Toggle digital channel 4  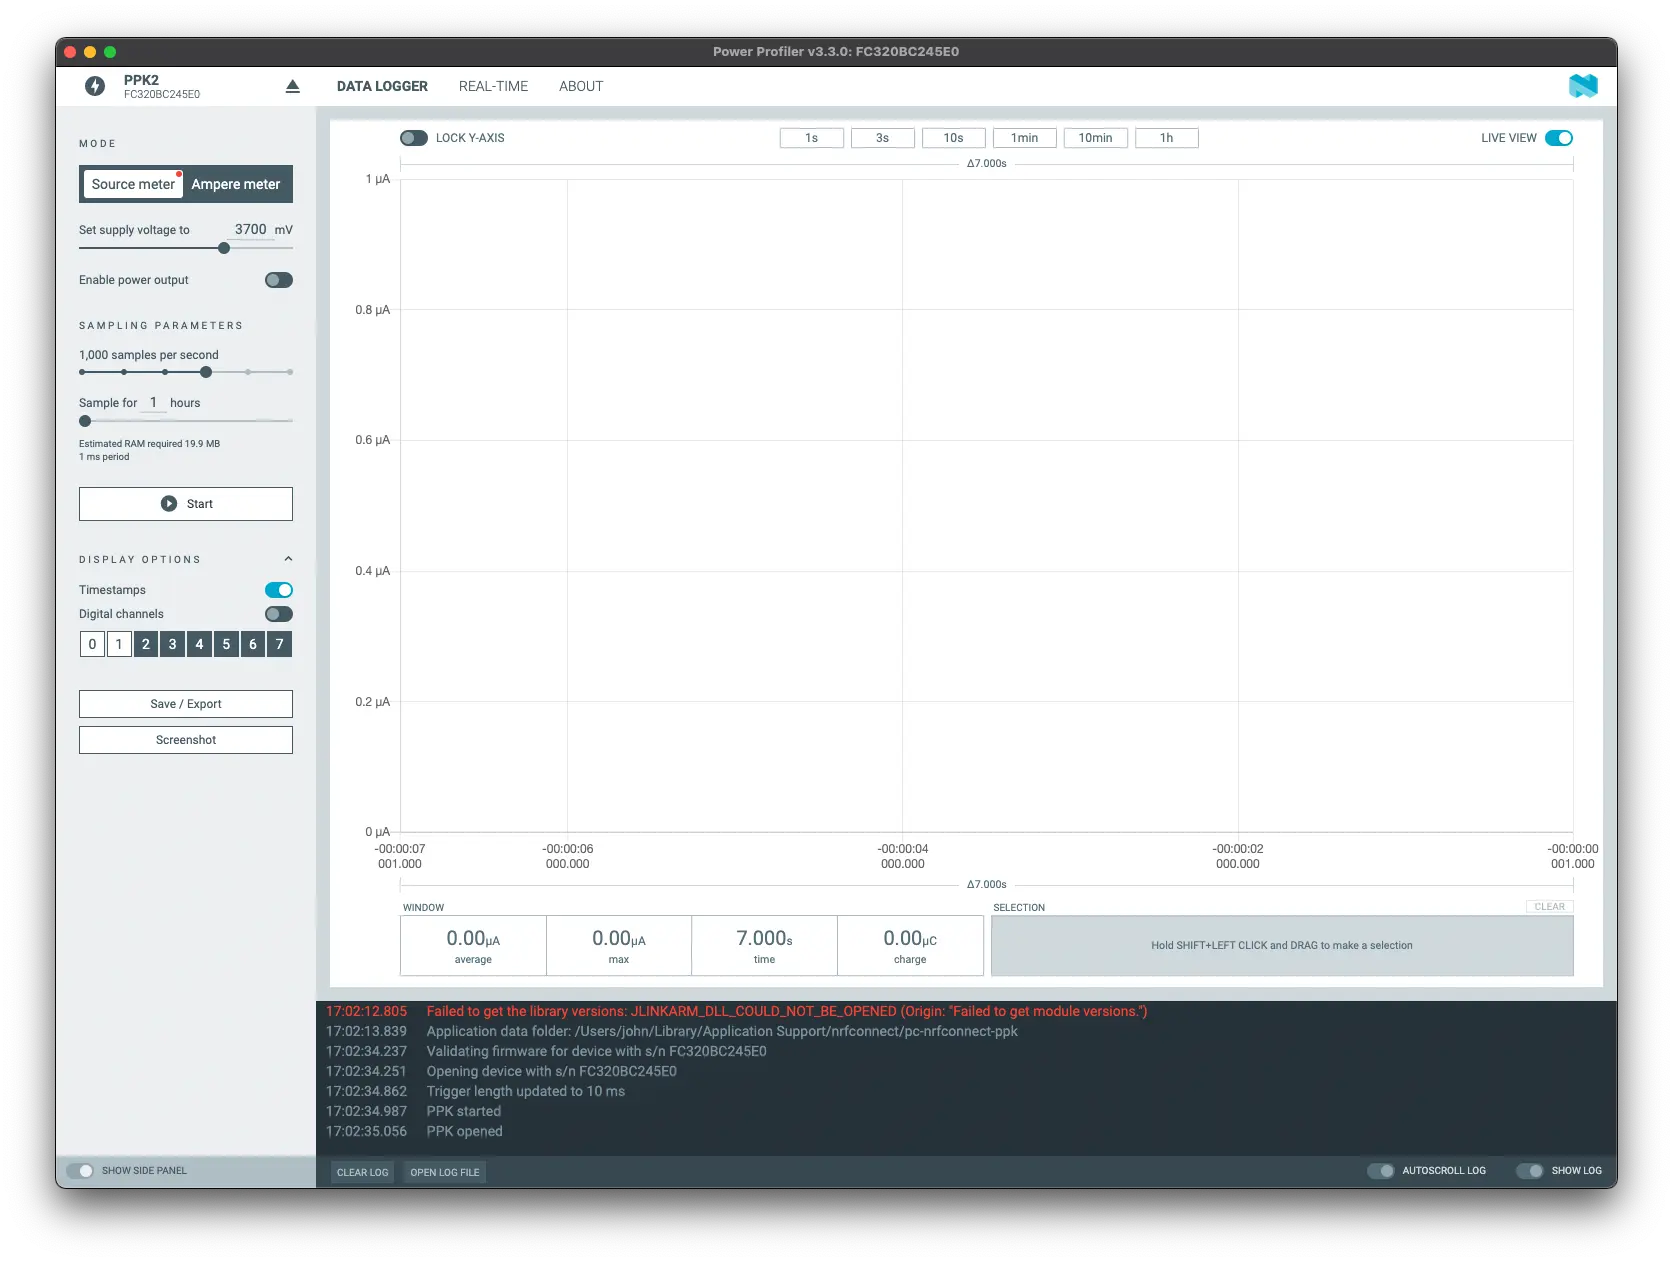click(x=199, y=644)
